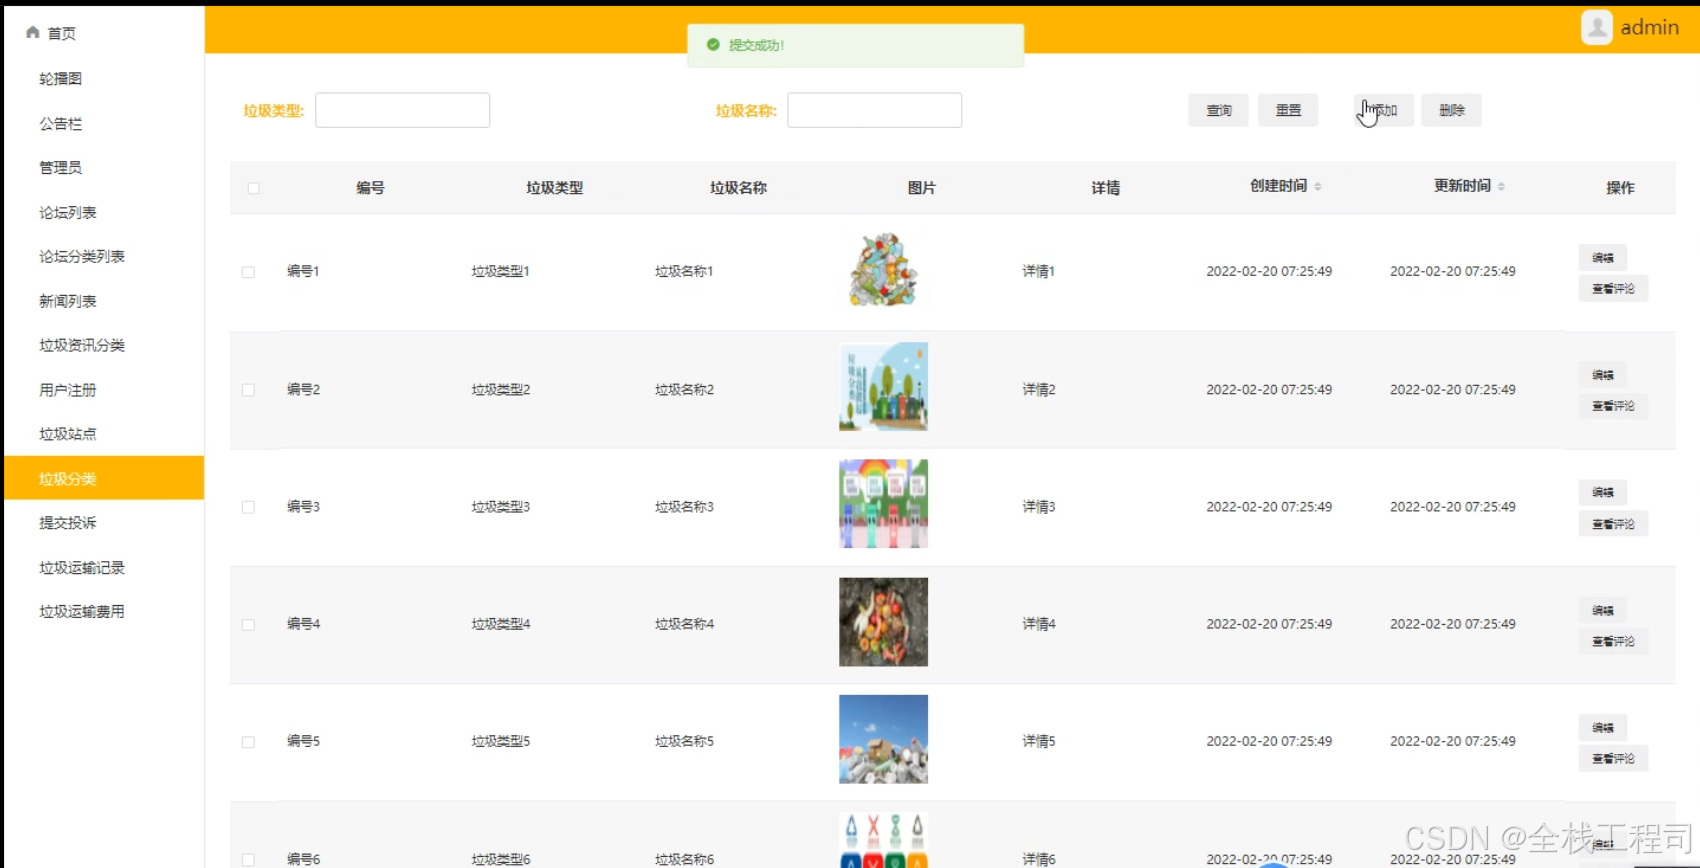The image size is (1700, 868).
Task: Click 编辑 button for row 编号5
Action: pos(1603,727)
